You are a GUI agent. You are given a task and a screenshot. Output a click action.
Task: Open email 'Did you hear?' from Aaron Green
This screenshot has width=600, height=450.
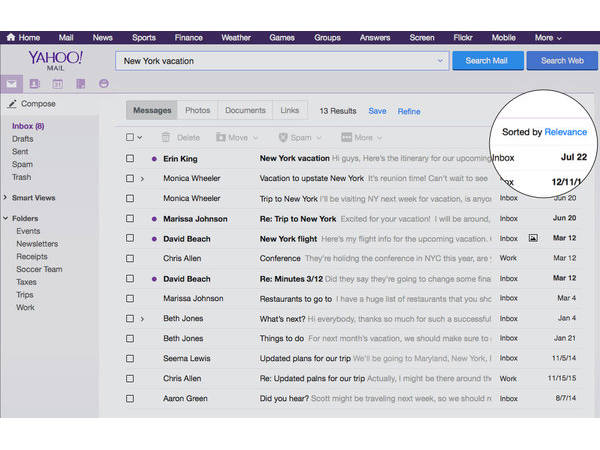point(352,398)
